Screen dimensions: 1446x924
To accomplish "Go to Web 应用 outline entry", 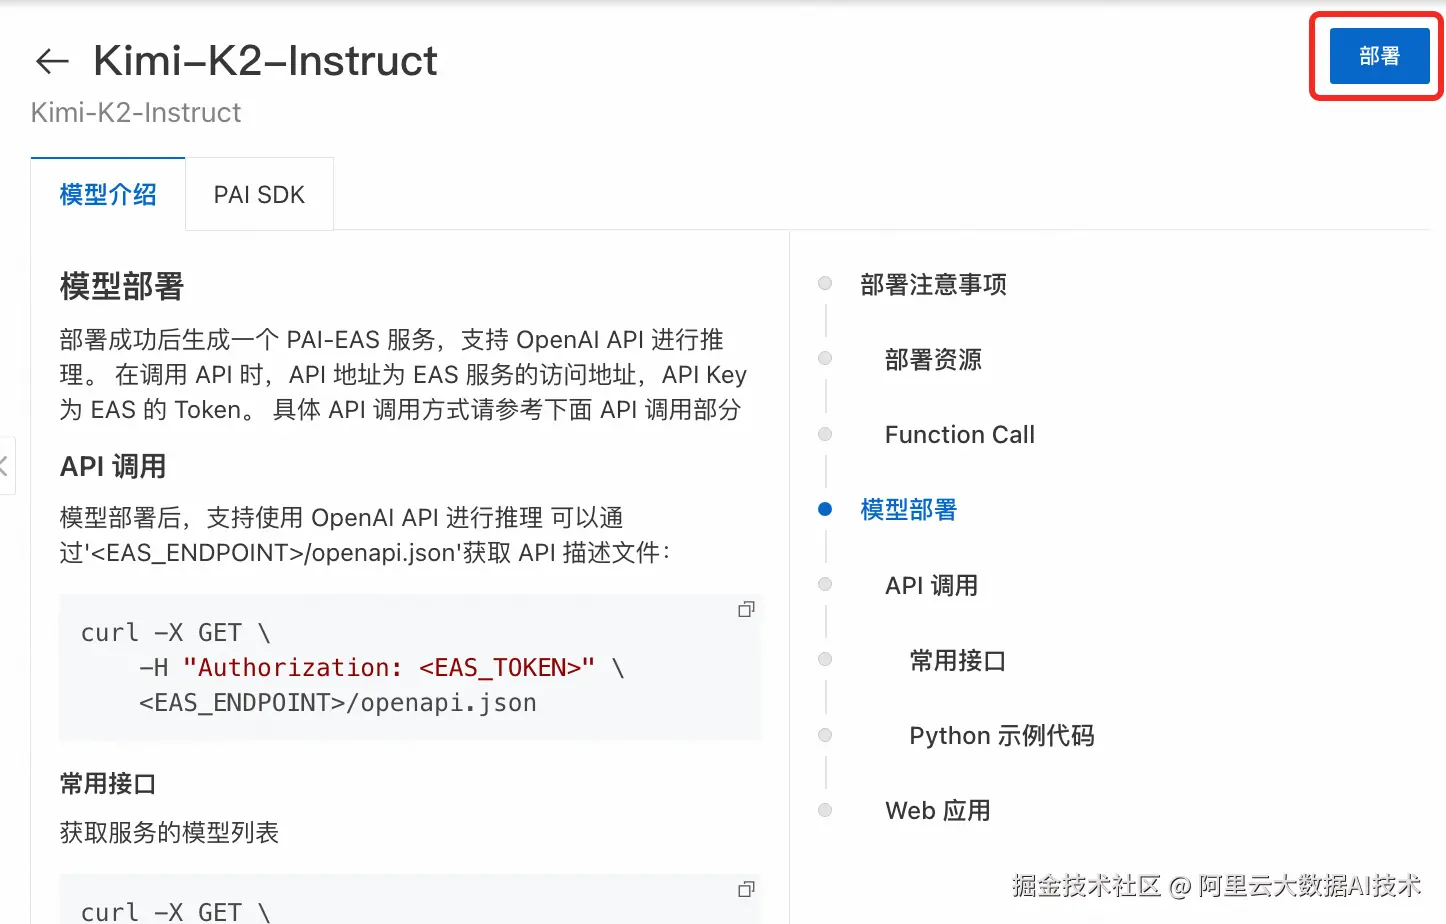I will pyautogui.click(x=937, y=811).
